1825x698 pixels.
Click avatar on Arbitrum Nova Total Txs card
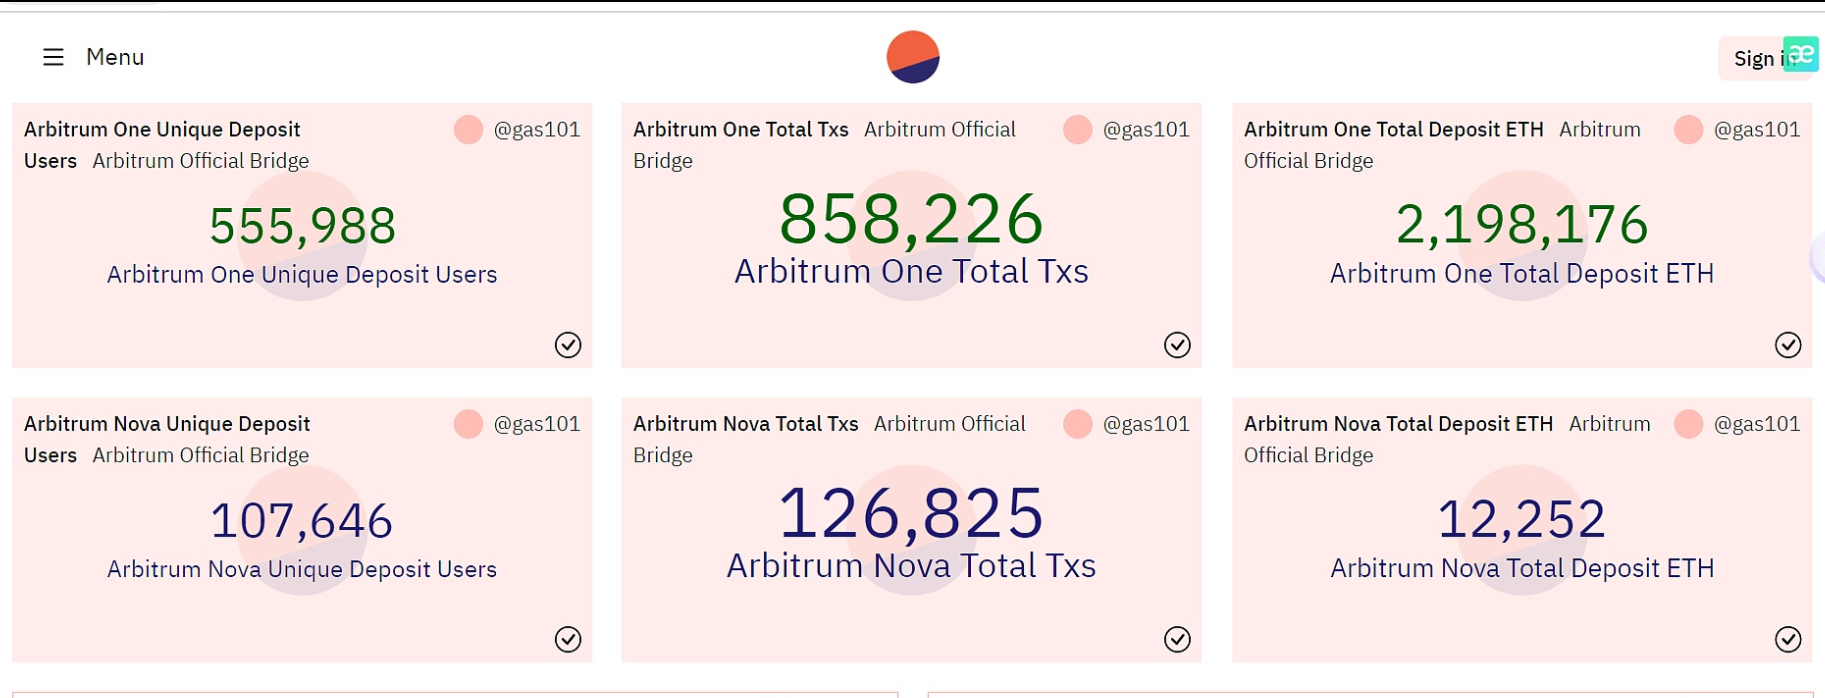click(1077, 424)
